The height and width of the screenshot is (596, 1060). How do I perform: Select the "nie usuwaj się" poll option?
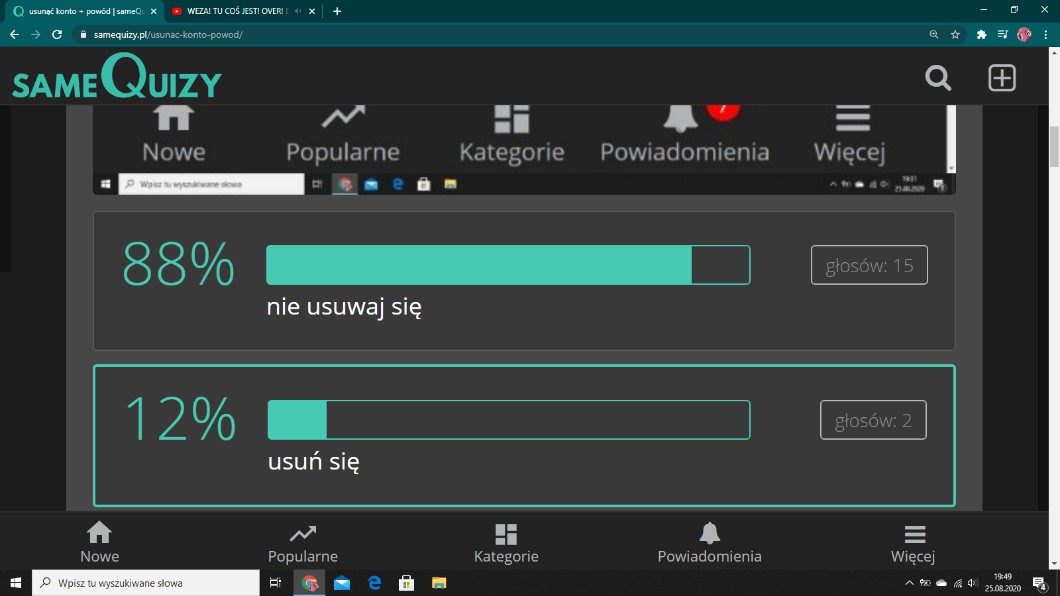click(344, 307)
